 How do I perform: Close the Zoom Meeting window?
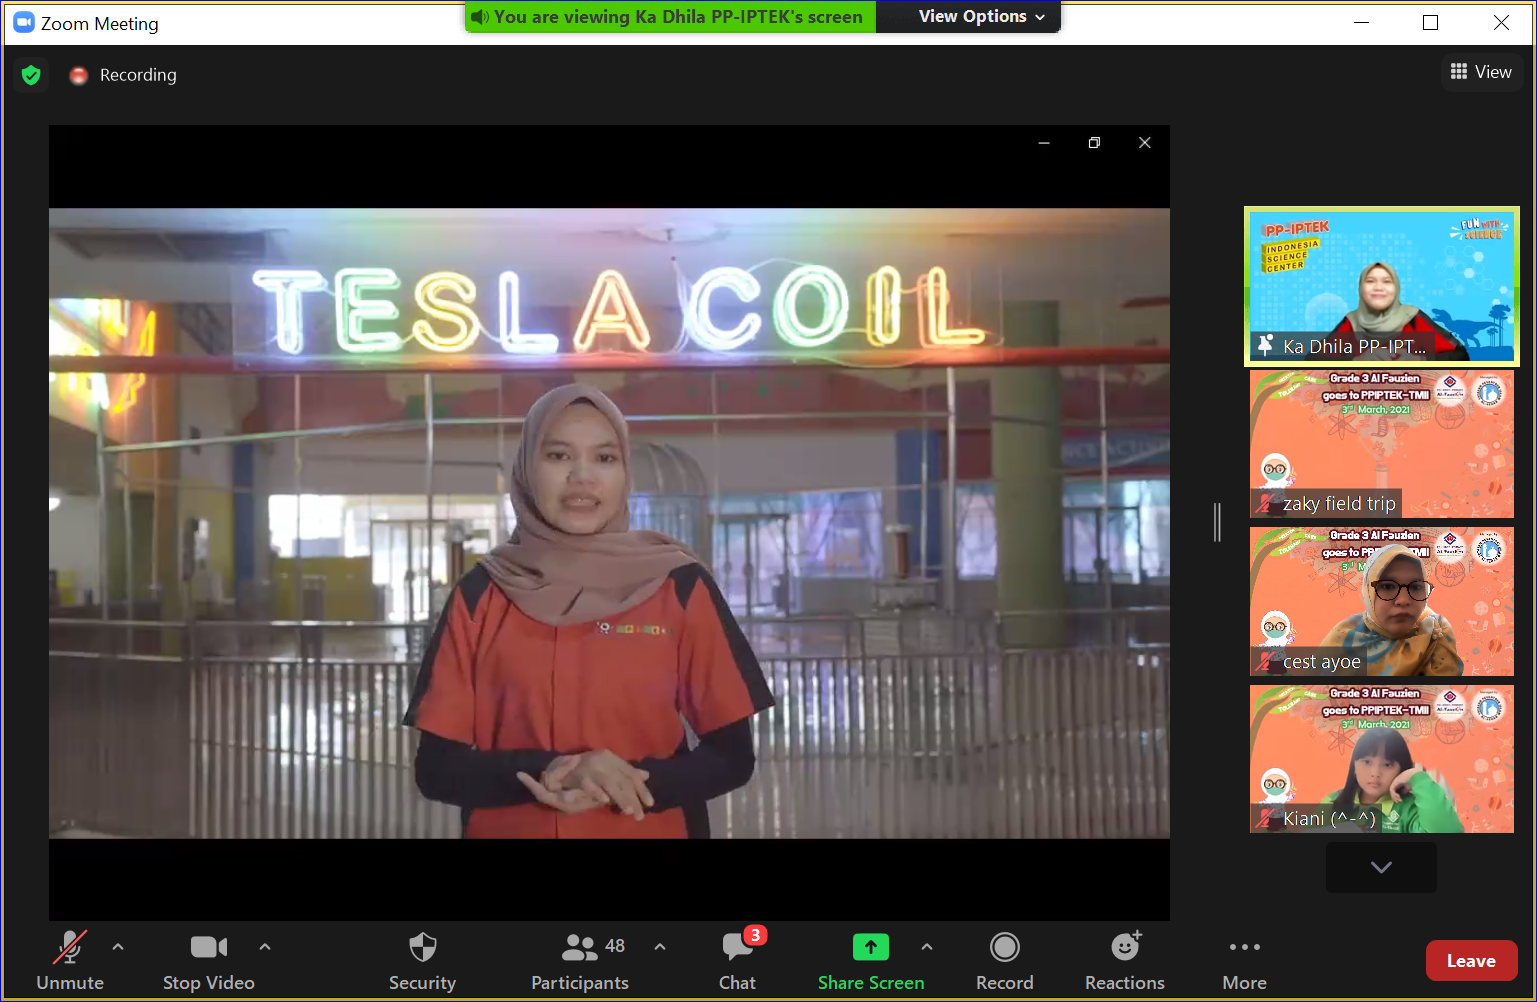(1501, 22)
